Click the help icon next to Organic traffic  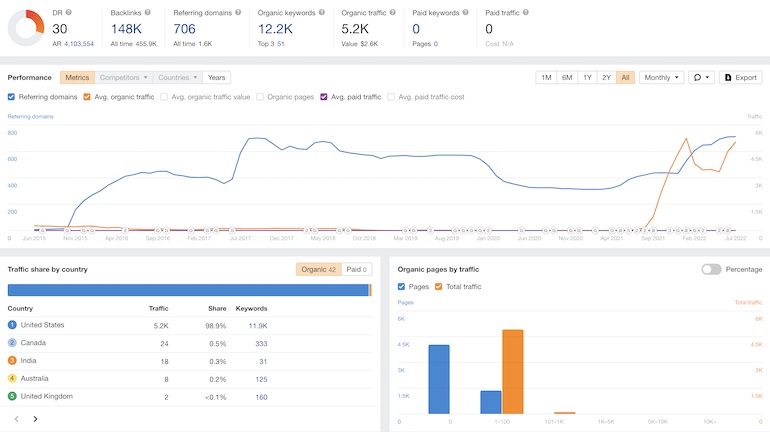tap(392, 12)
